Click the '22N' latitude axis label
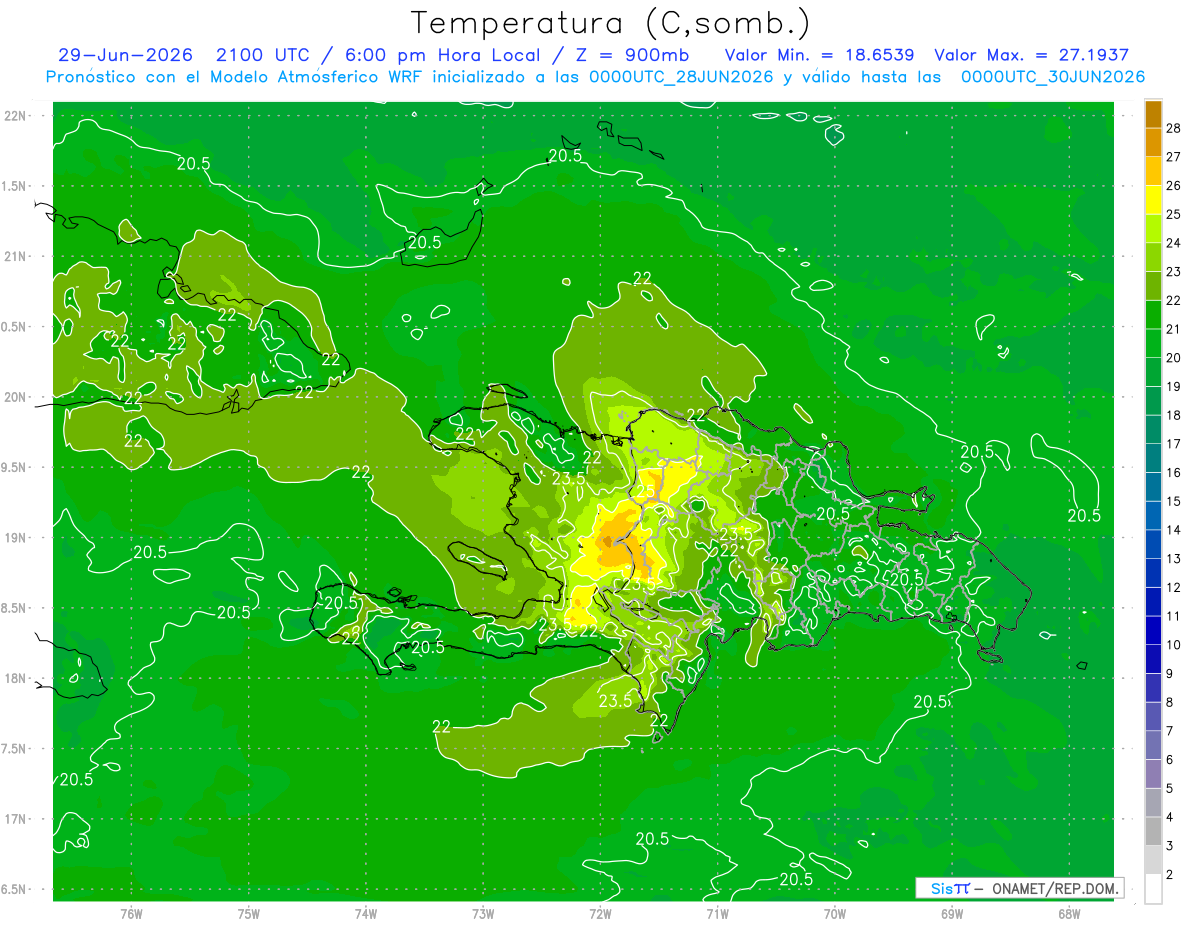The width and height of the screenshot is (1200, 927). point(16,116)
